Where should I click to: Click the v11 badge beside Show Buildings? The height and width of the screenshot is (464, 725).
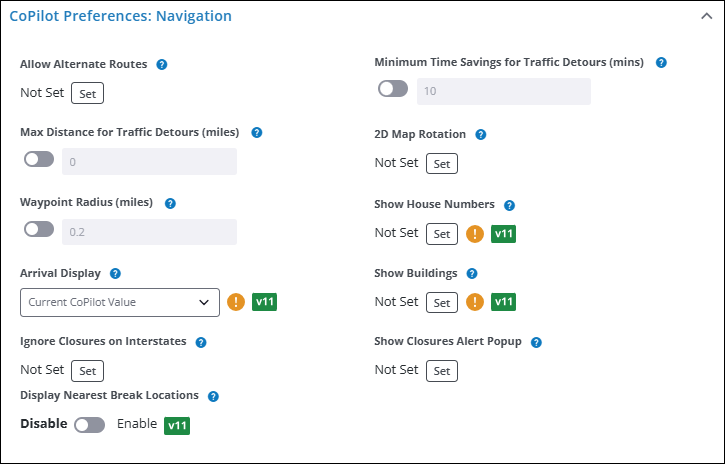(505, 302)
